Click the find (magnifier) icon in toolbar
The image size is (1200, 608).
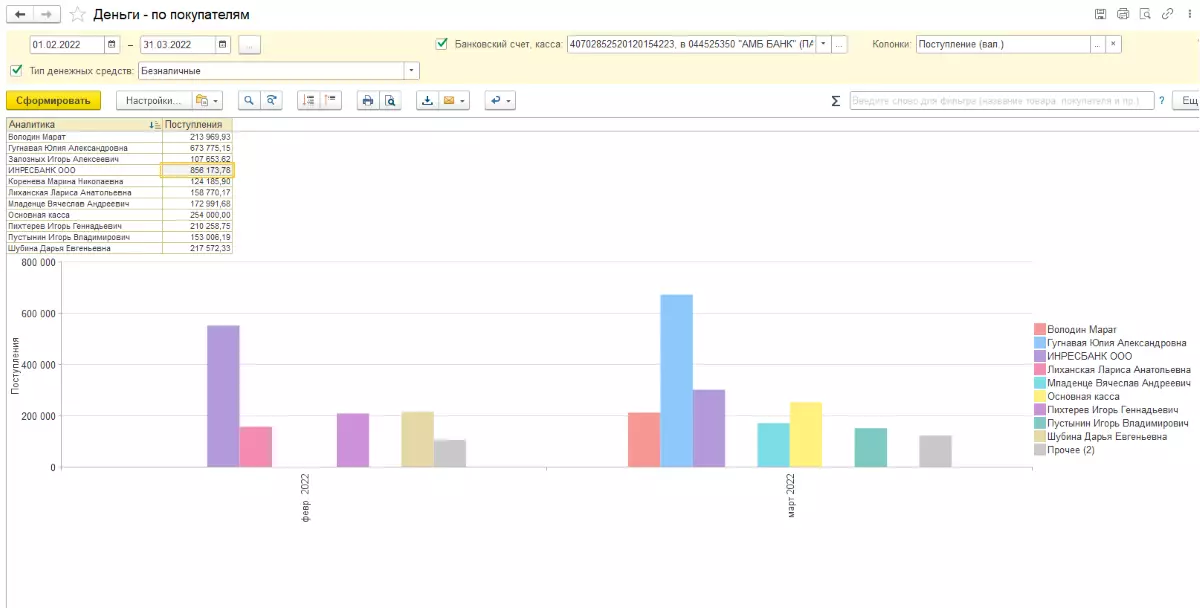pyautogui.click(x=248, y=101)
